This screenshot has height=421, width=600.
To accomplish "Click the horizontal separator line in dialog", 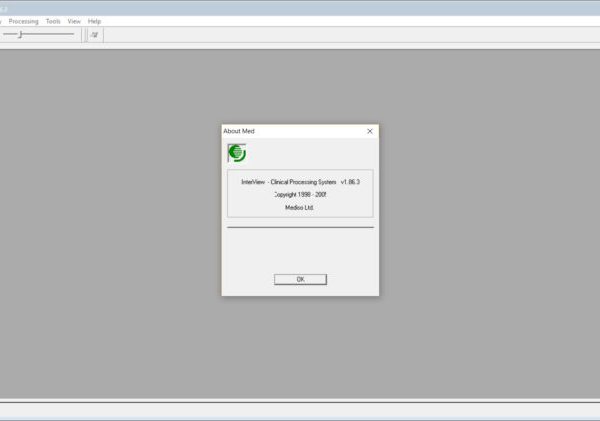I will point(300,227).
